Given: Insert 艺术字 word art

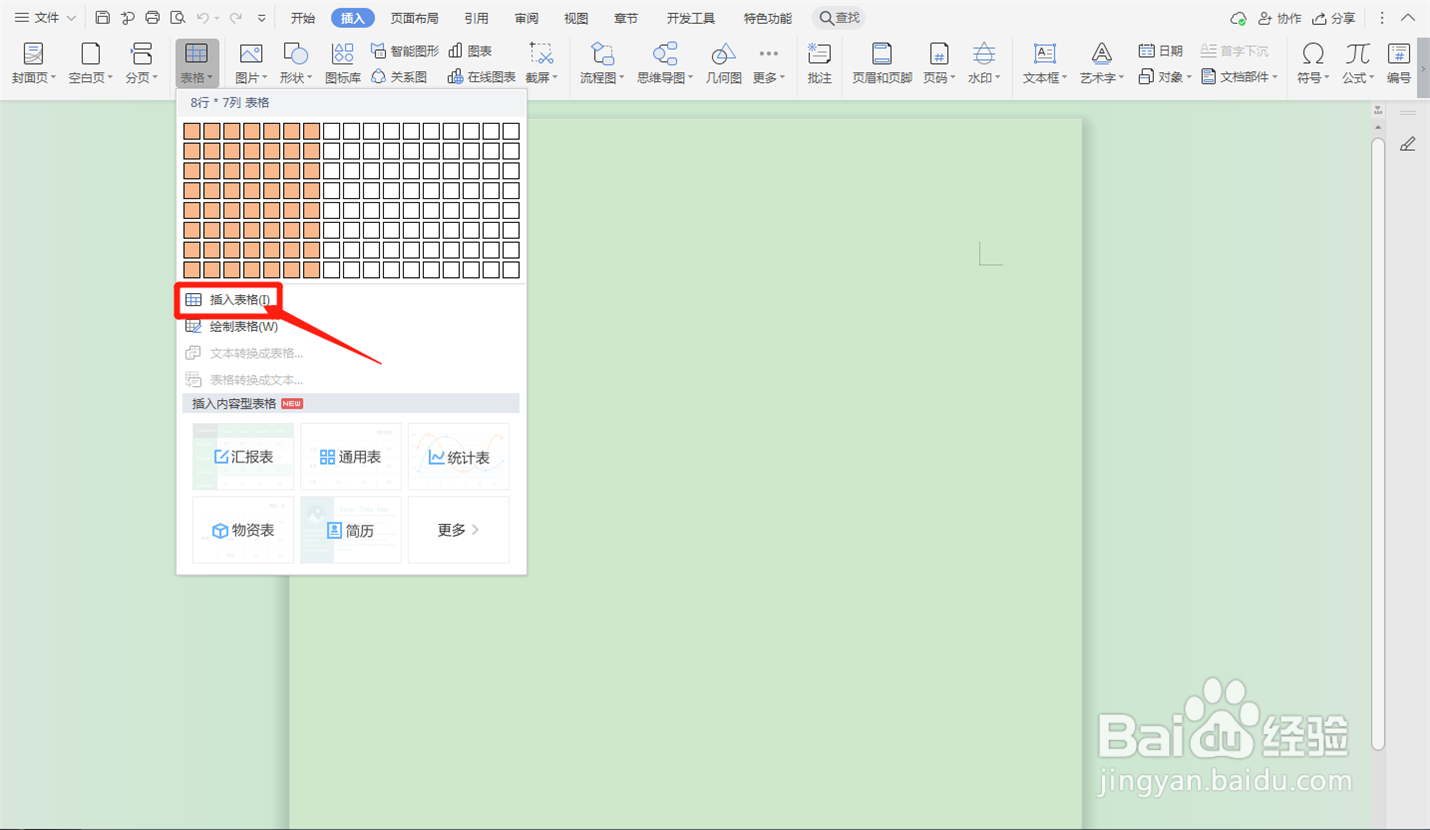Looking at the screenshot, I should click(x=1102, y=63).
